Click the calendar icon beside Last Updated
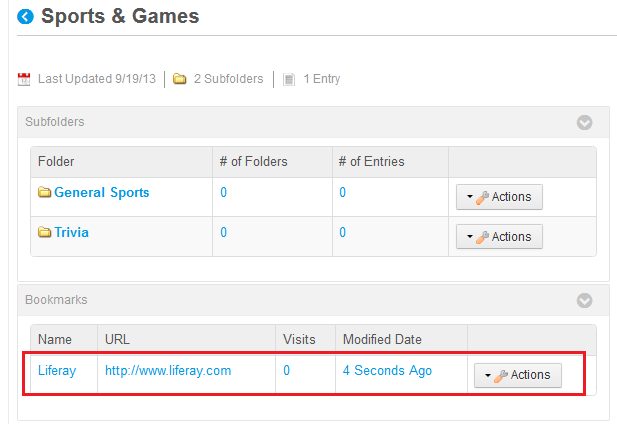 pos(24,79)
